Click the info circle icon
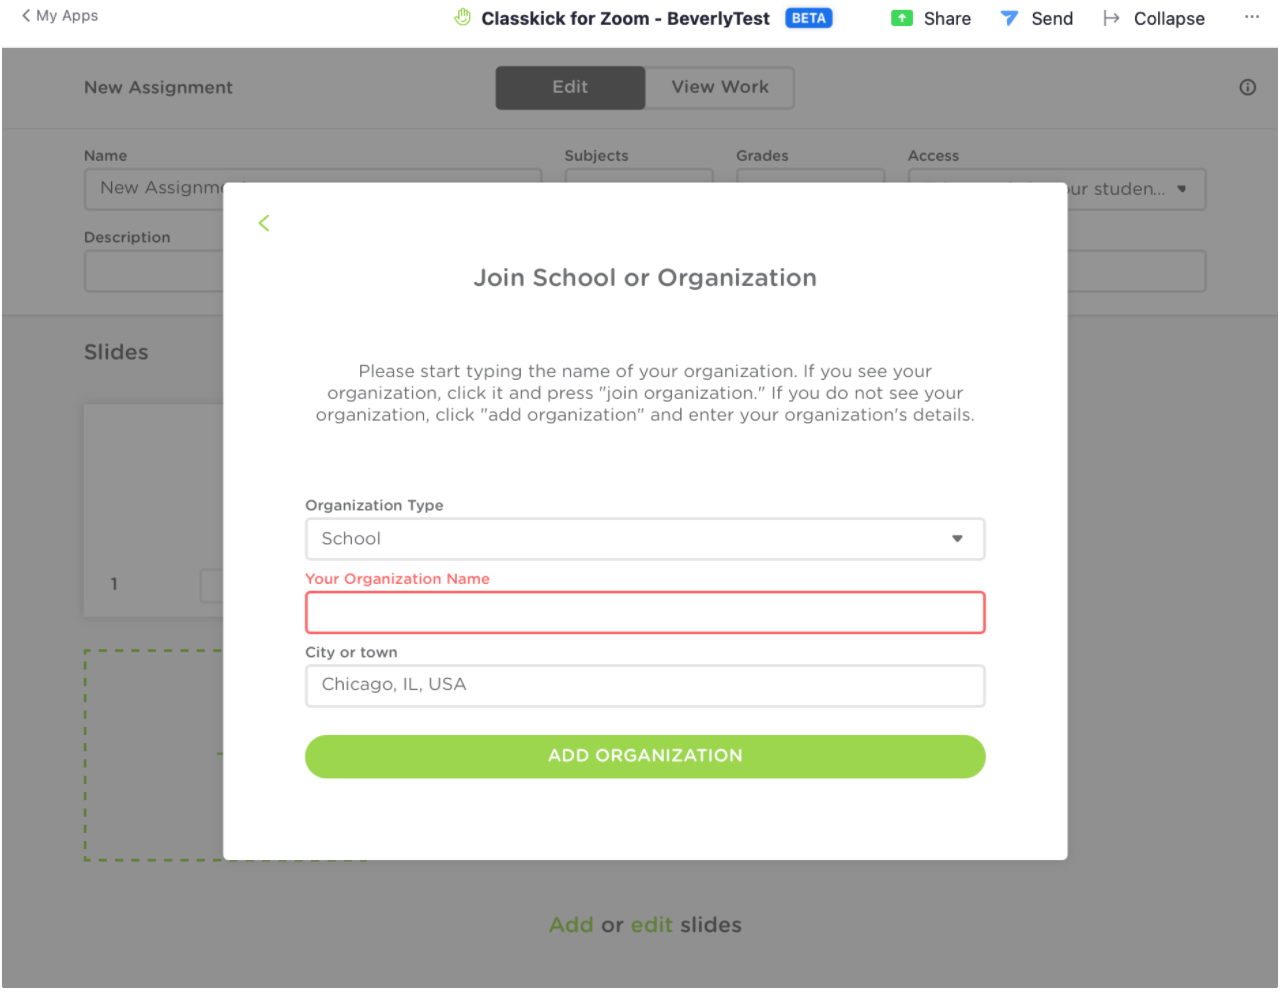This screenshot has width=1280, height=992. click(x=1247, y=87)
